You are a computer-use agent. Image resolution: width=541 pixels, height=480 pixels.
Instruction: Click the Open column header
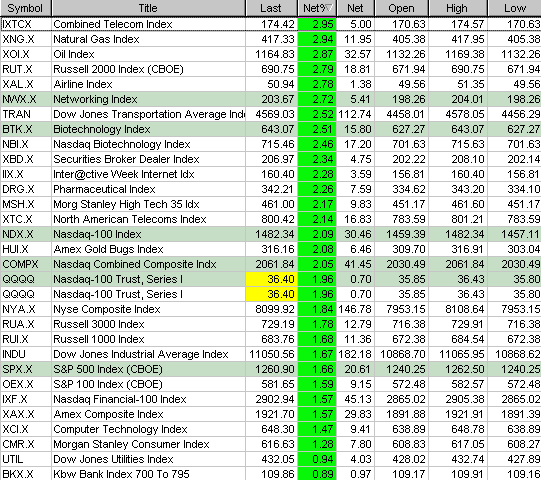[401, 8]
